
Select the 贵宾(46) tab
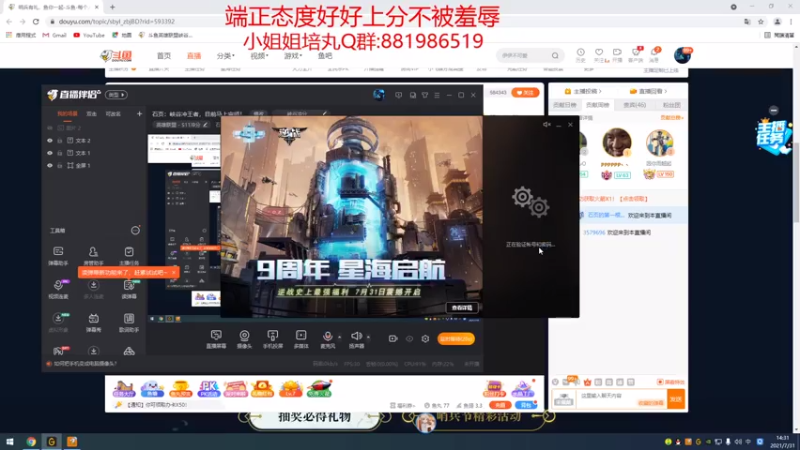point(635,105)
